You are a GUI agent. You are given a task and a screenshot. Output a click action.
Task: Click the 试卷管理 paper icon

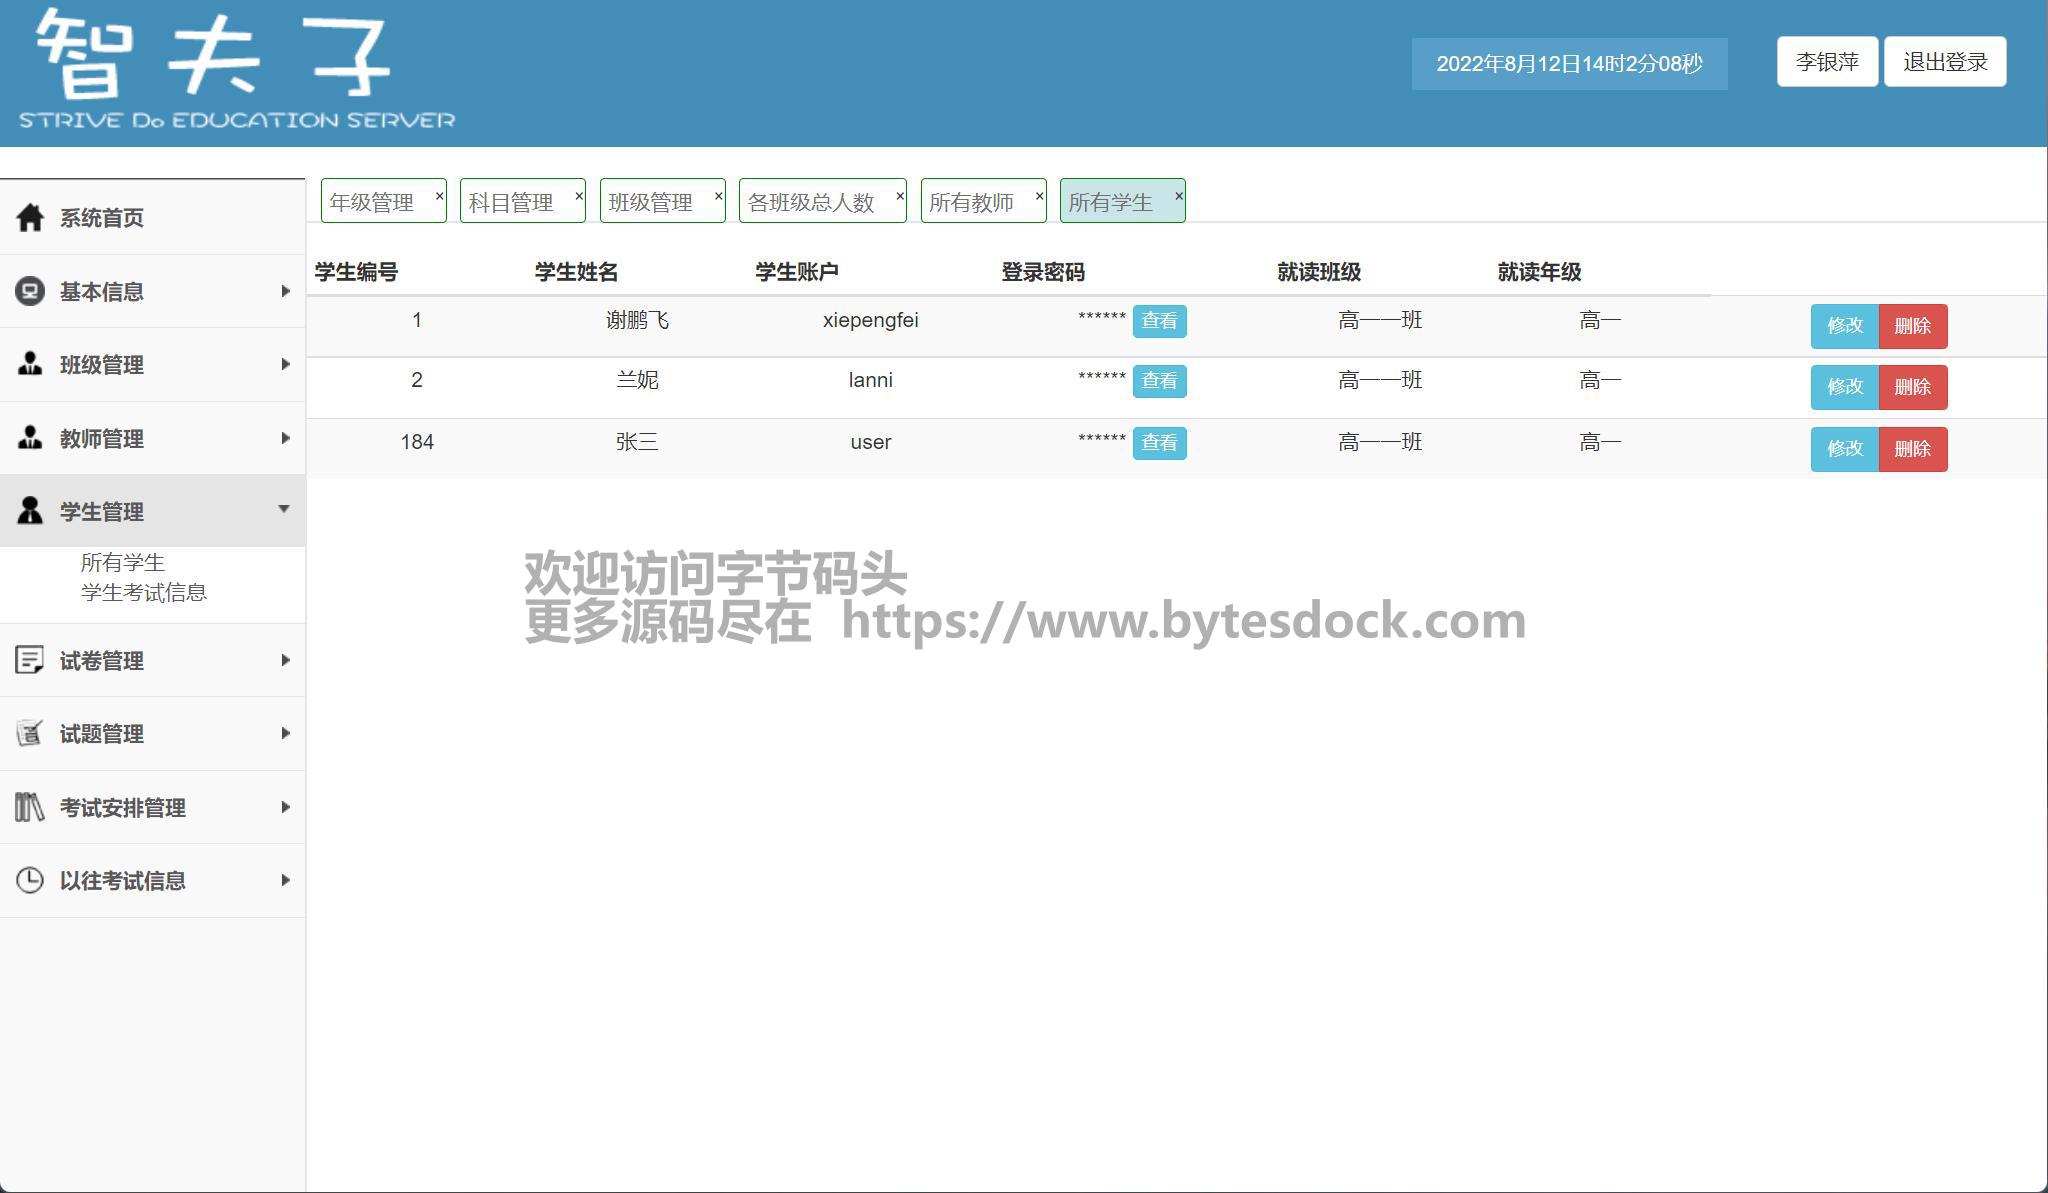coord(30,660)
